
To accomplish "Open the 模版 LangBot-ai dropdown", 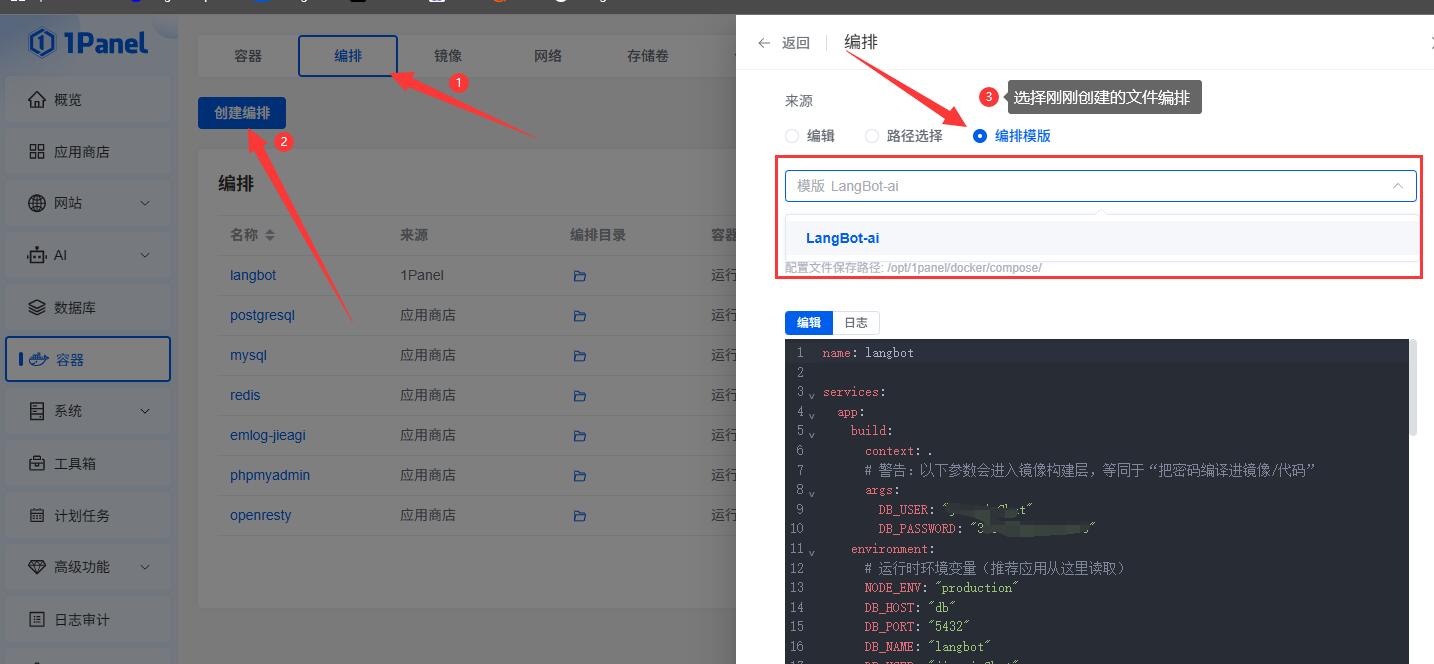I will [x=1101, y=186].
